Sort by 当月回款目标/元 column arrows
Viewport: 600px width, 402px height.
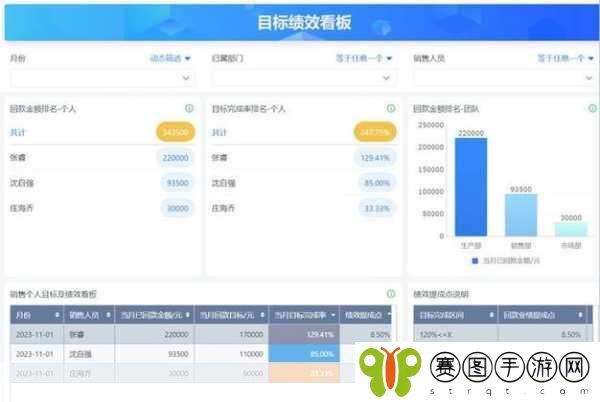pos(262,315)
